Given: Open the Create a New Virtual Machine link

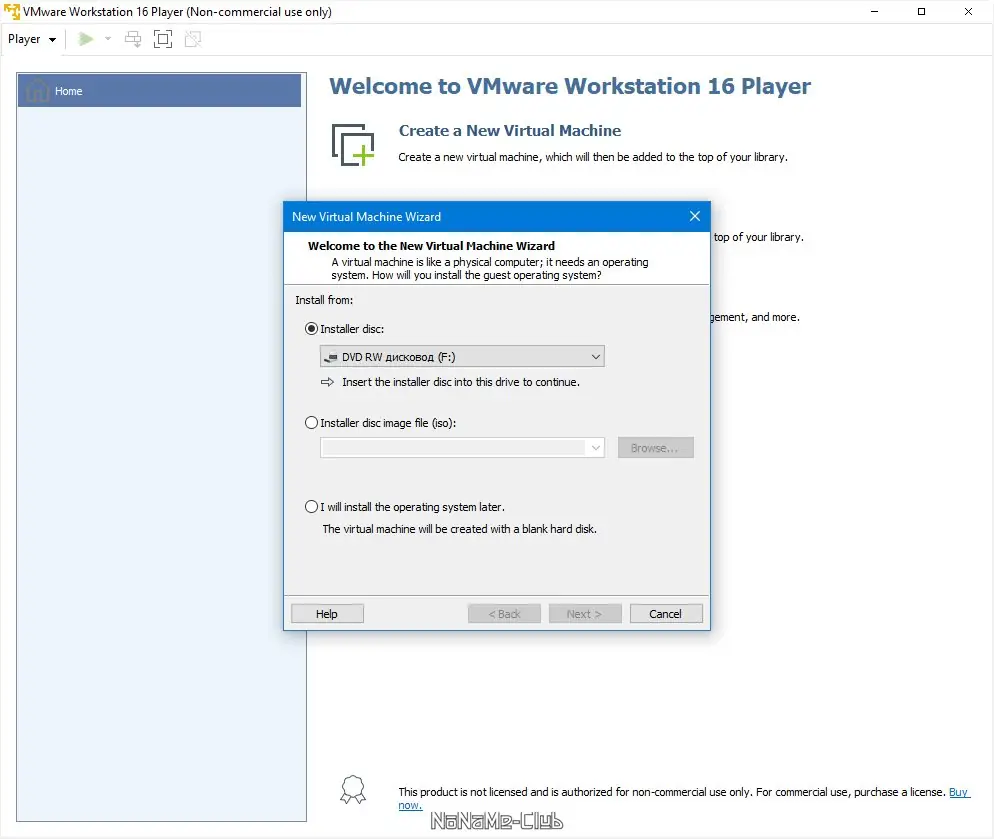Looking at the screenshot, I should click(x=510, y=131).
